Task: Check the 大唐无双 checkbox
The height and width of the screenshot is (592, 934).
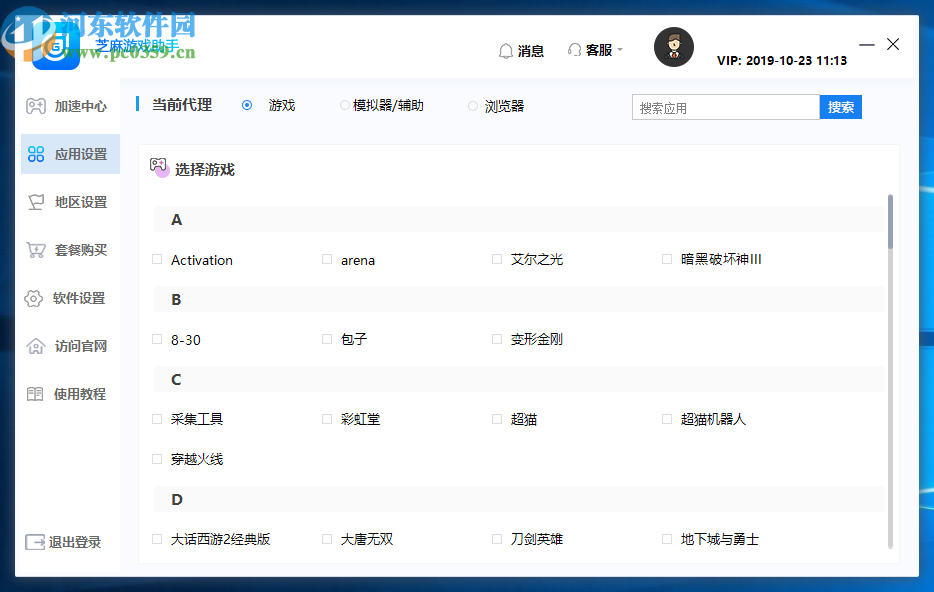Action: [327, 538]
